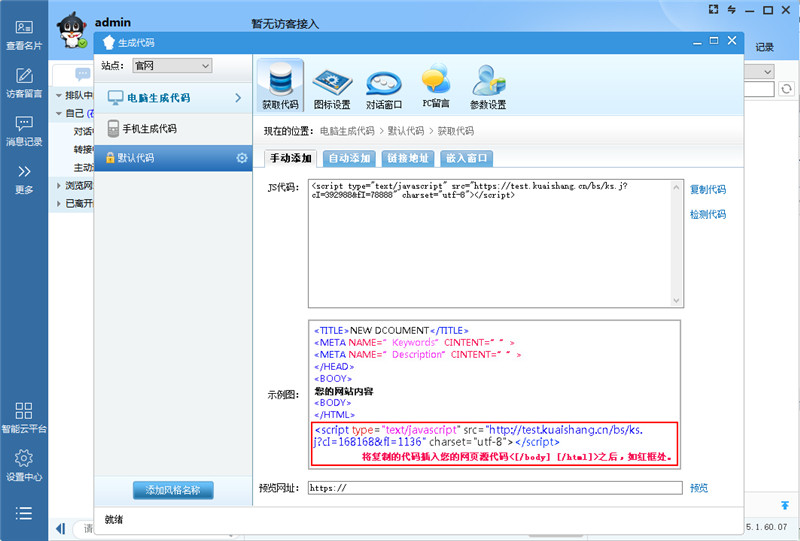
Task: Click the 复制代码 link
Action: pyautogui.click(x=708, y=189)
